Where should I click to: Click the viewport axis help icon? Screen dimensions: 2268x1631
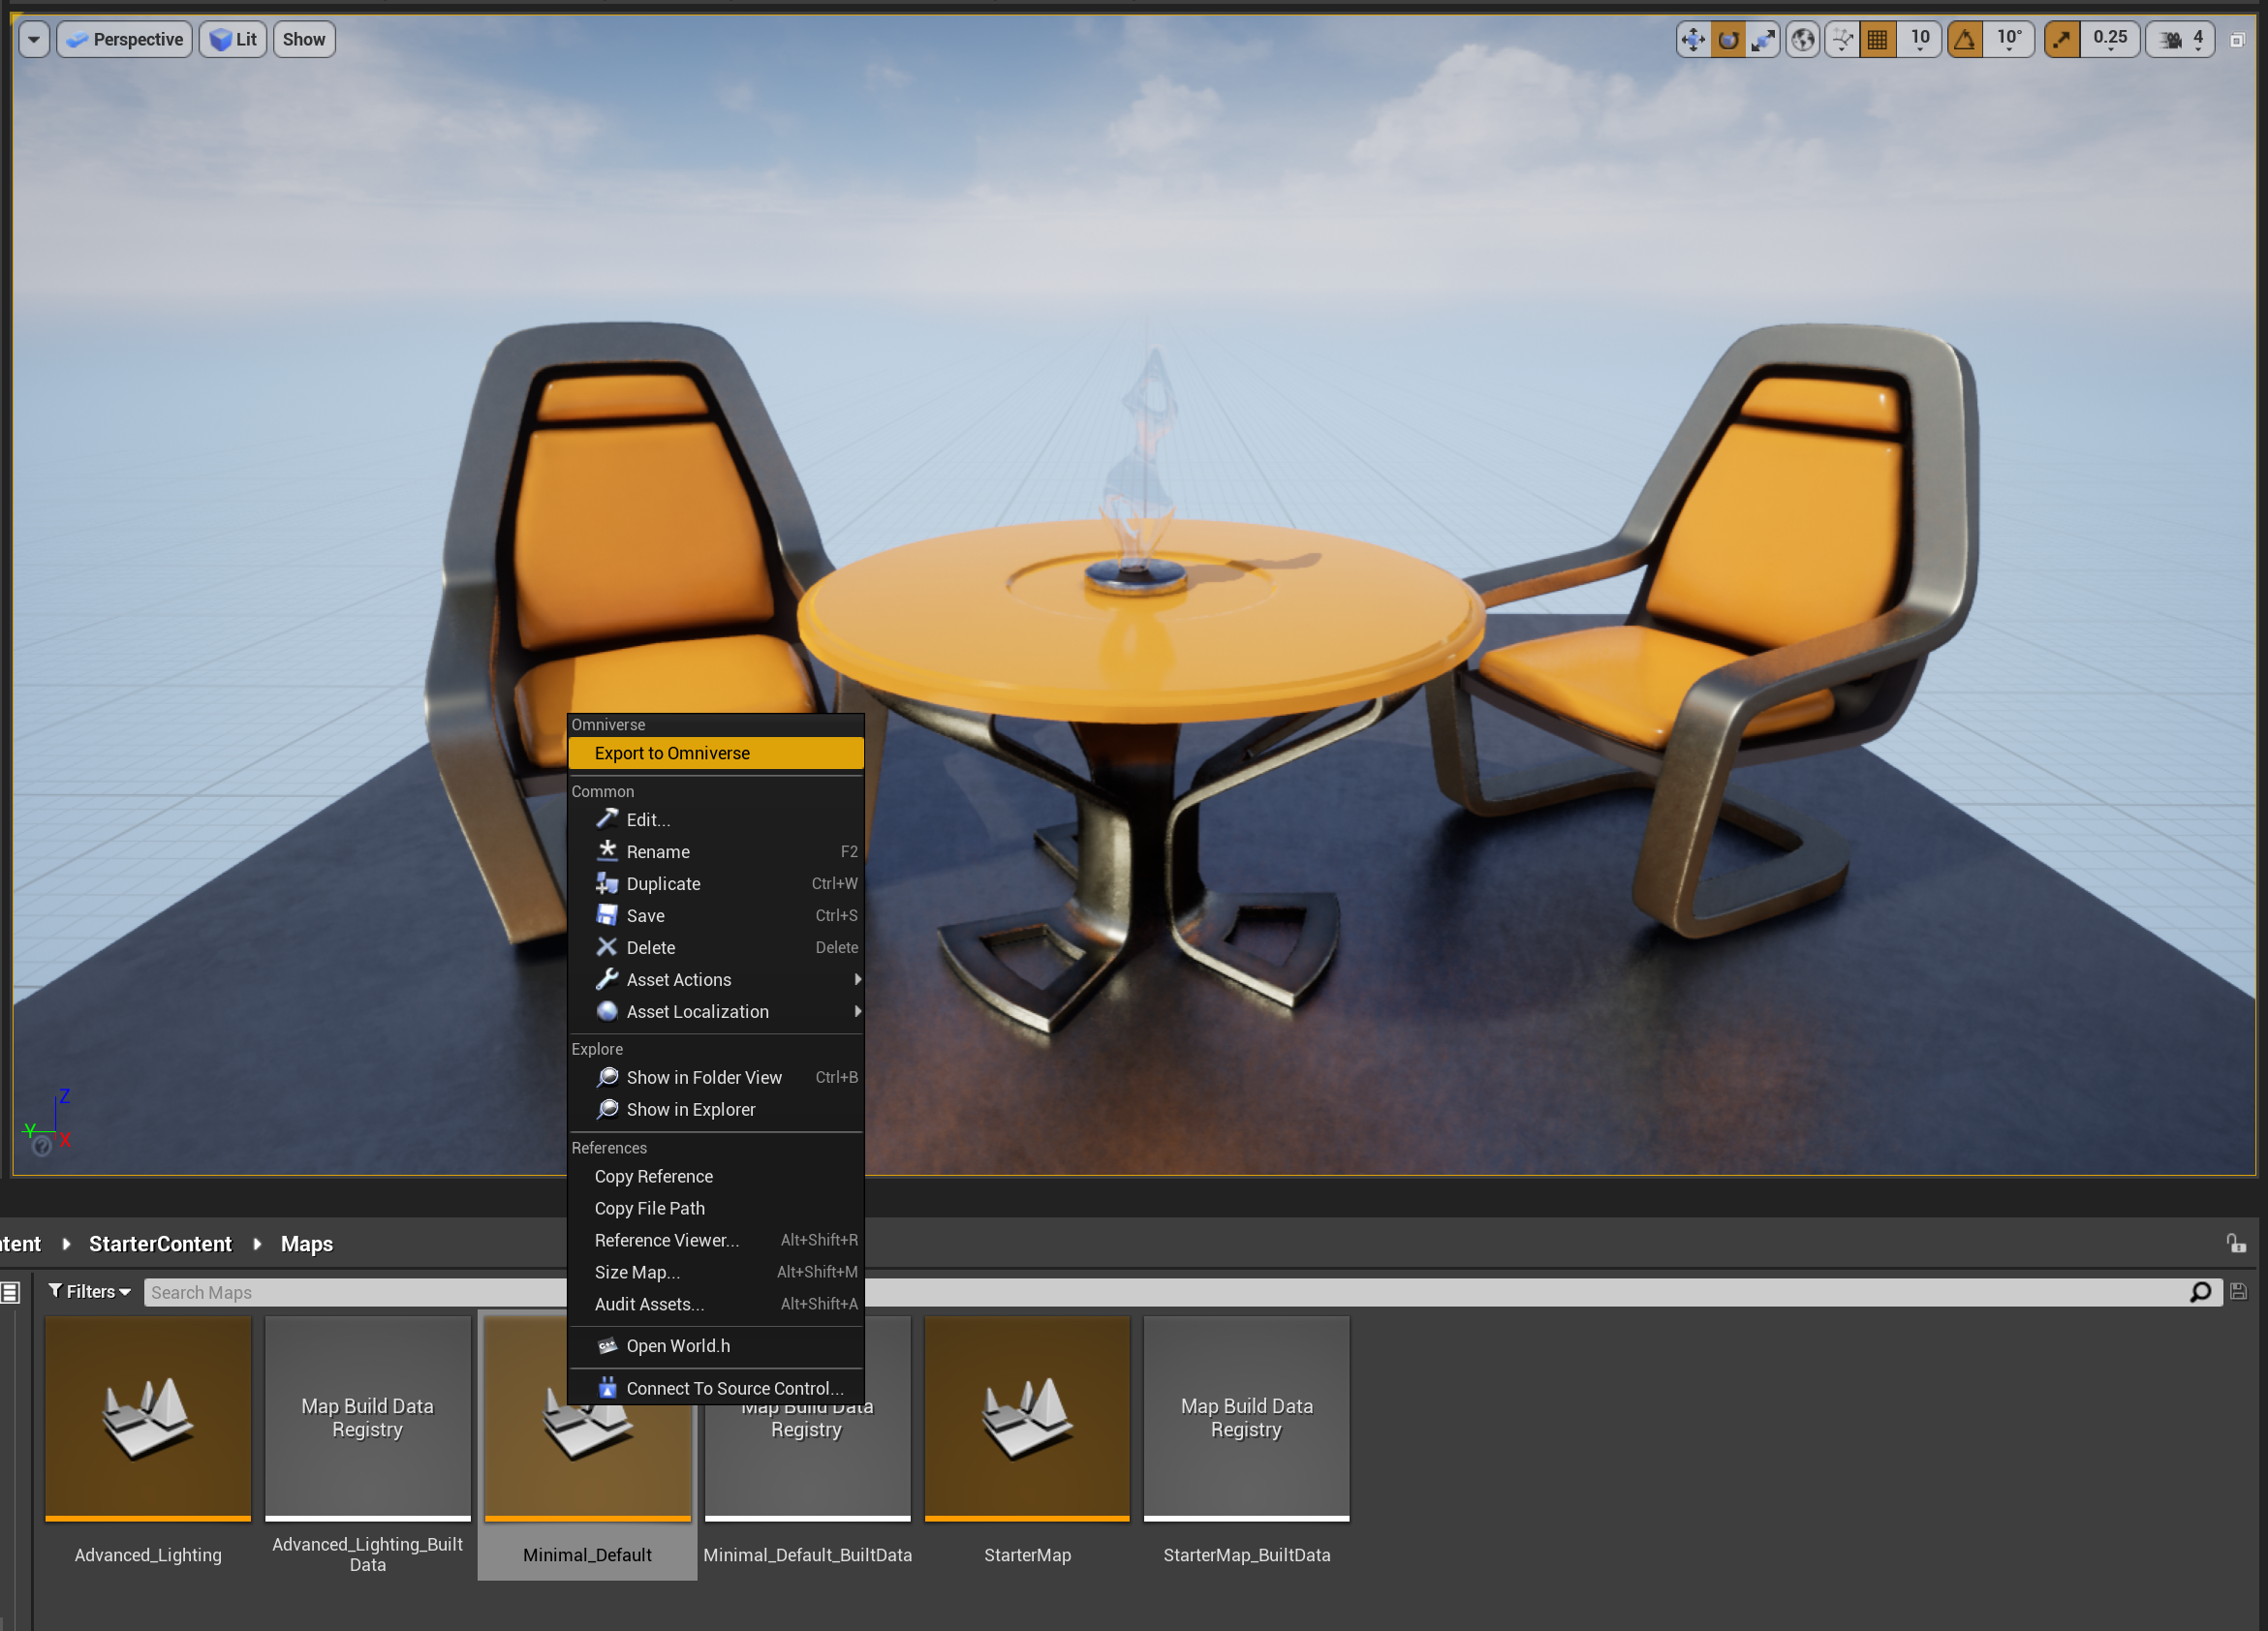[42, 1148]
